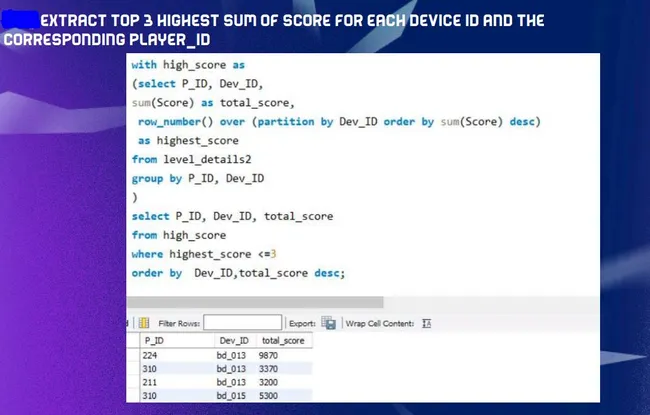This screenshot has height=415, width=650.
Task: Select the cell with P_ID 224
Action: tap(177, 355)
